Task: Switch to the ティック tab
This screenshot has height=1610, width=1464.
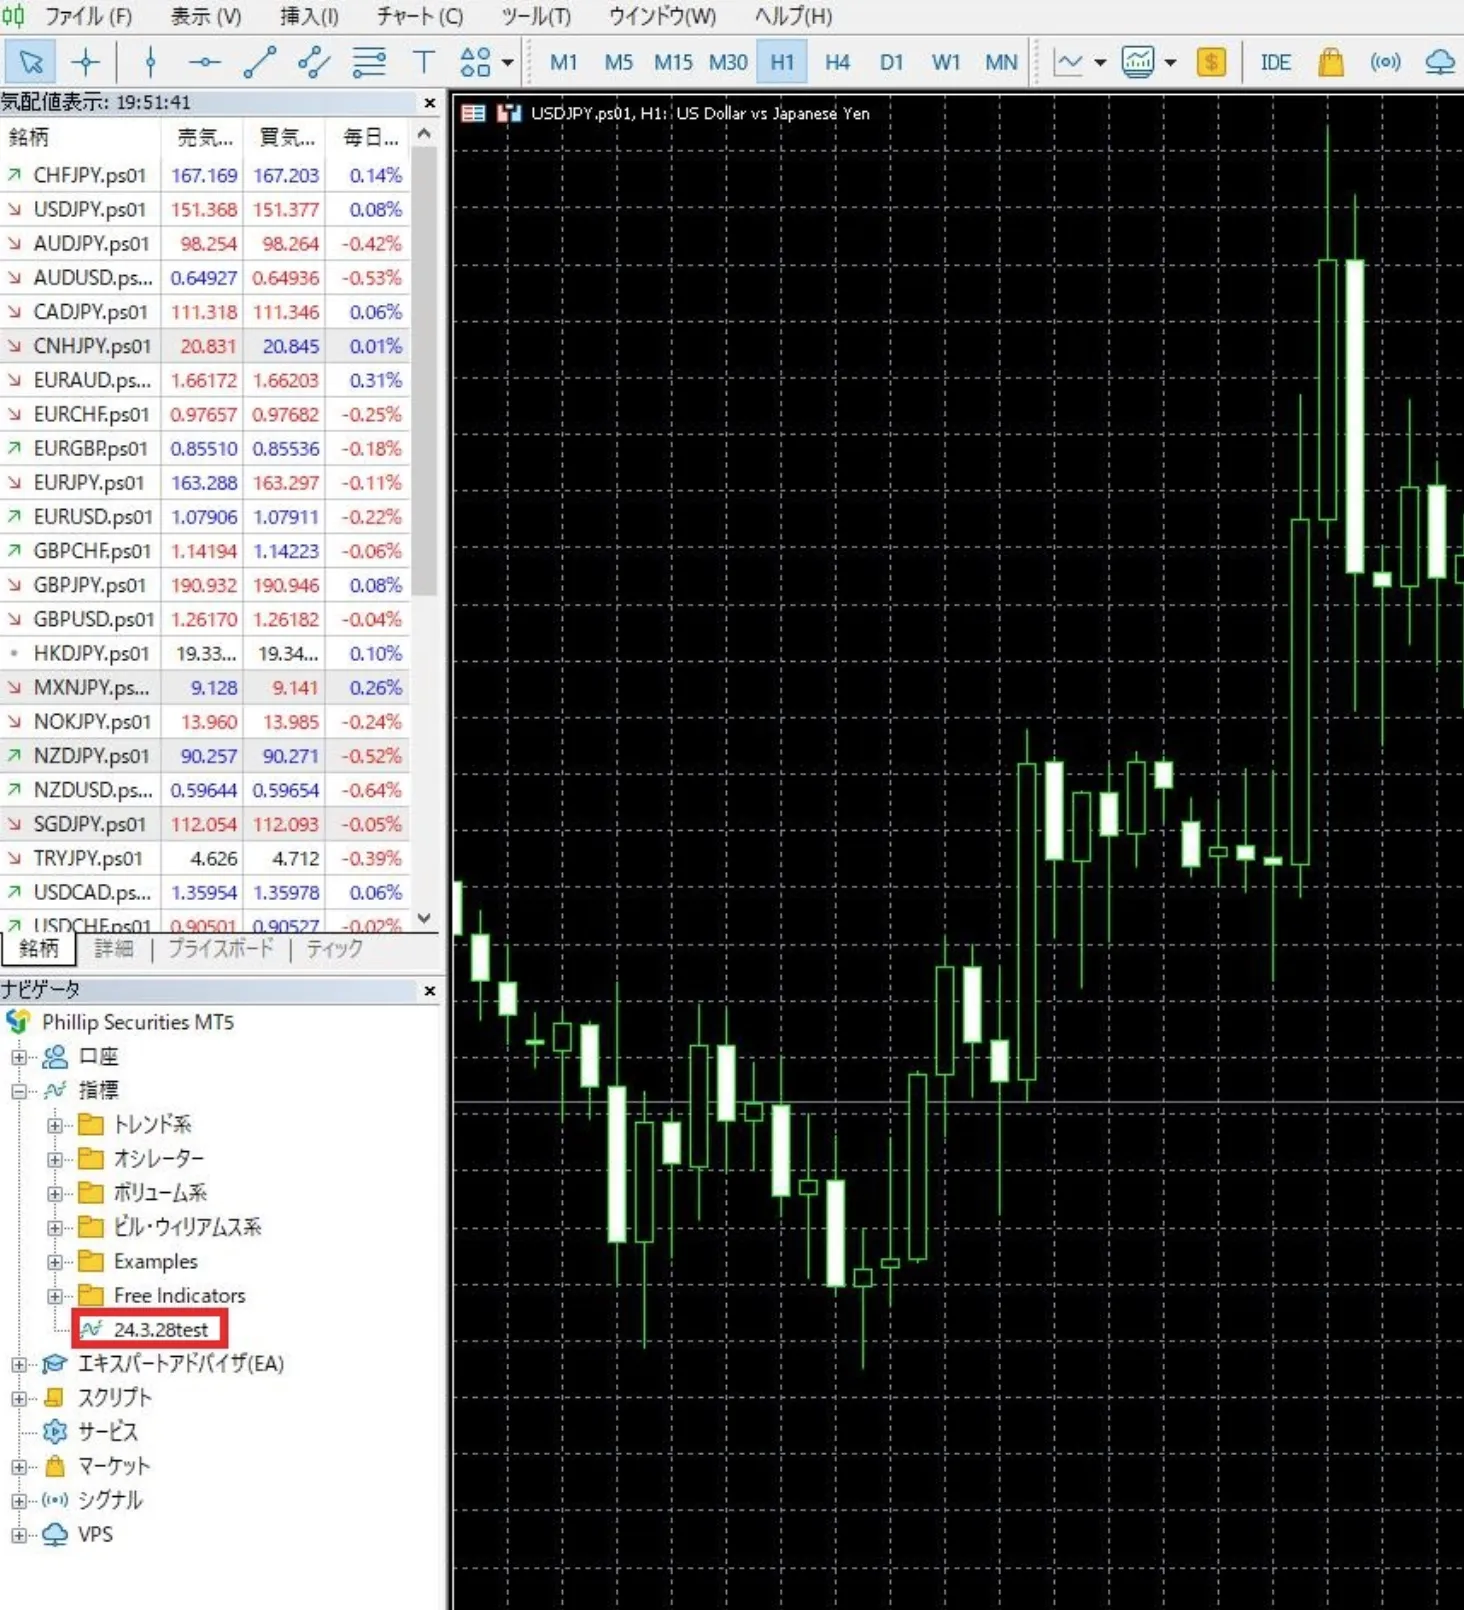Action: (x=334, y=948)
